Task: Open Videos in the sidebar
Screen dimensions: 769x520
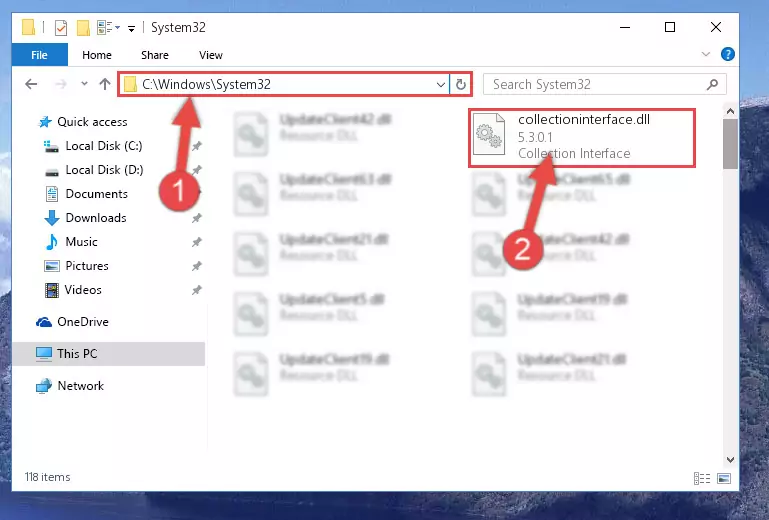Action: click(x=83, y=290)
